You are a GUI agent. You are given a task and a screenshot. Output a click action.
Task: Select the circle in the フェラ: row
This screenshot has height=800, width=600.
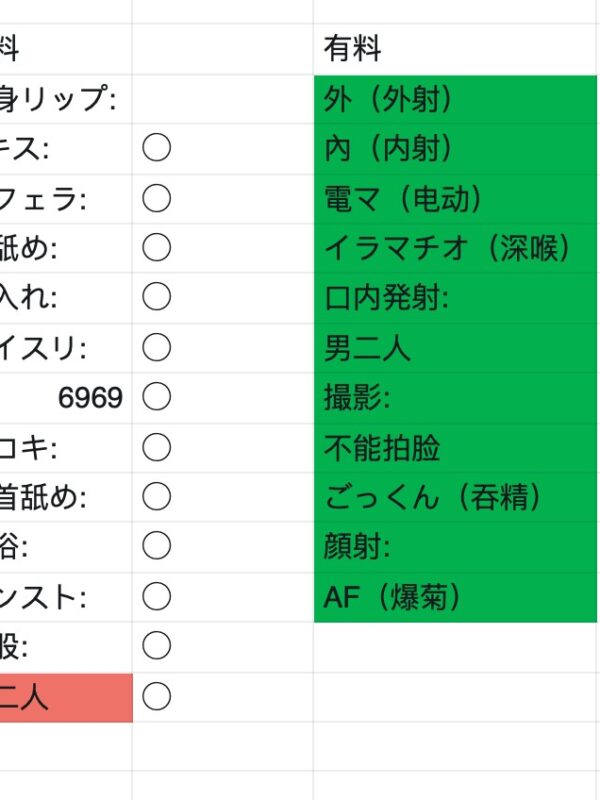coord(156,199)
